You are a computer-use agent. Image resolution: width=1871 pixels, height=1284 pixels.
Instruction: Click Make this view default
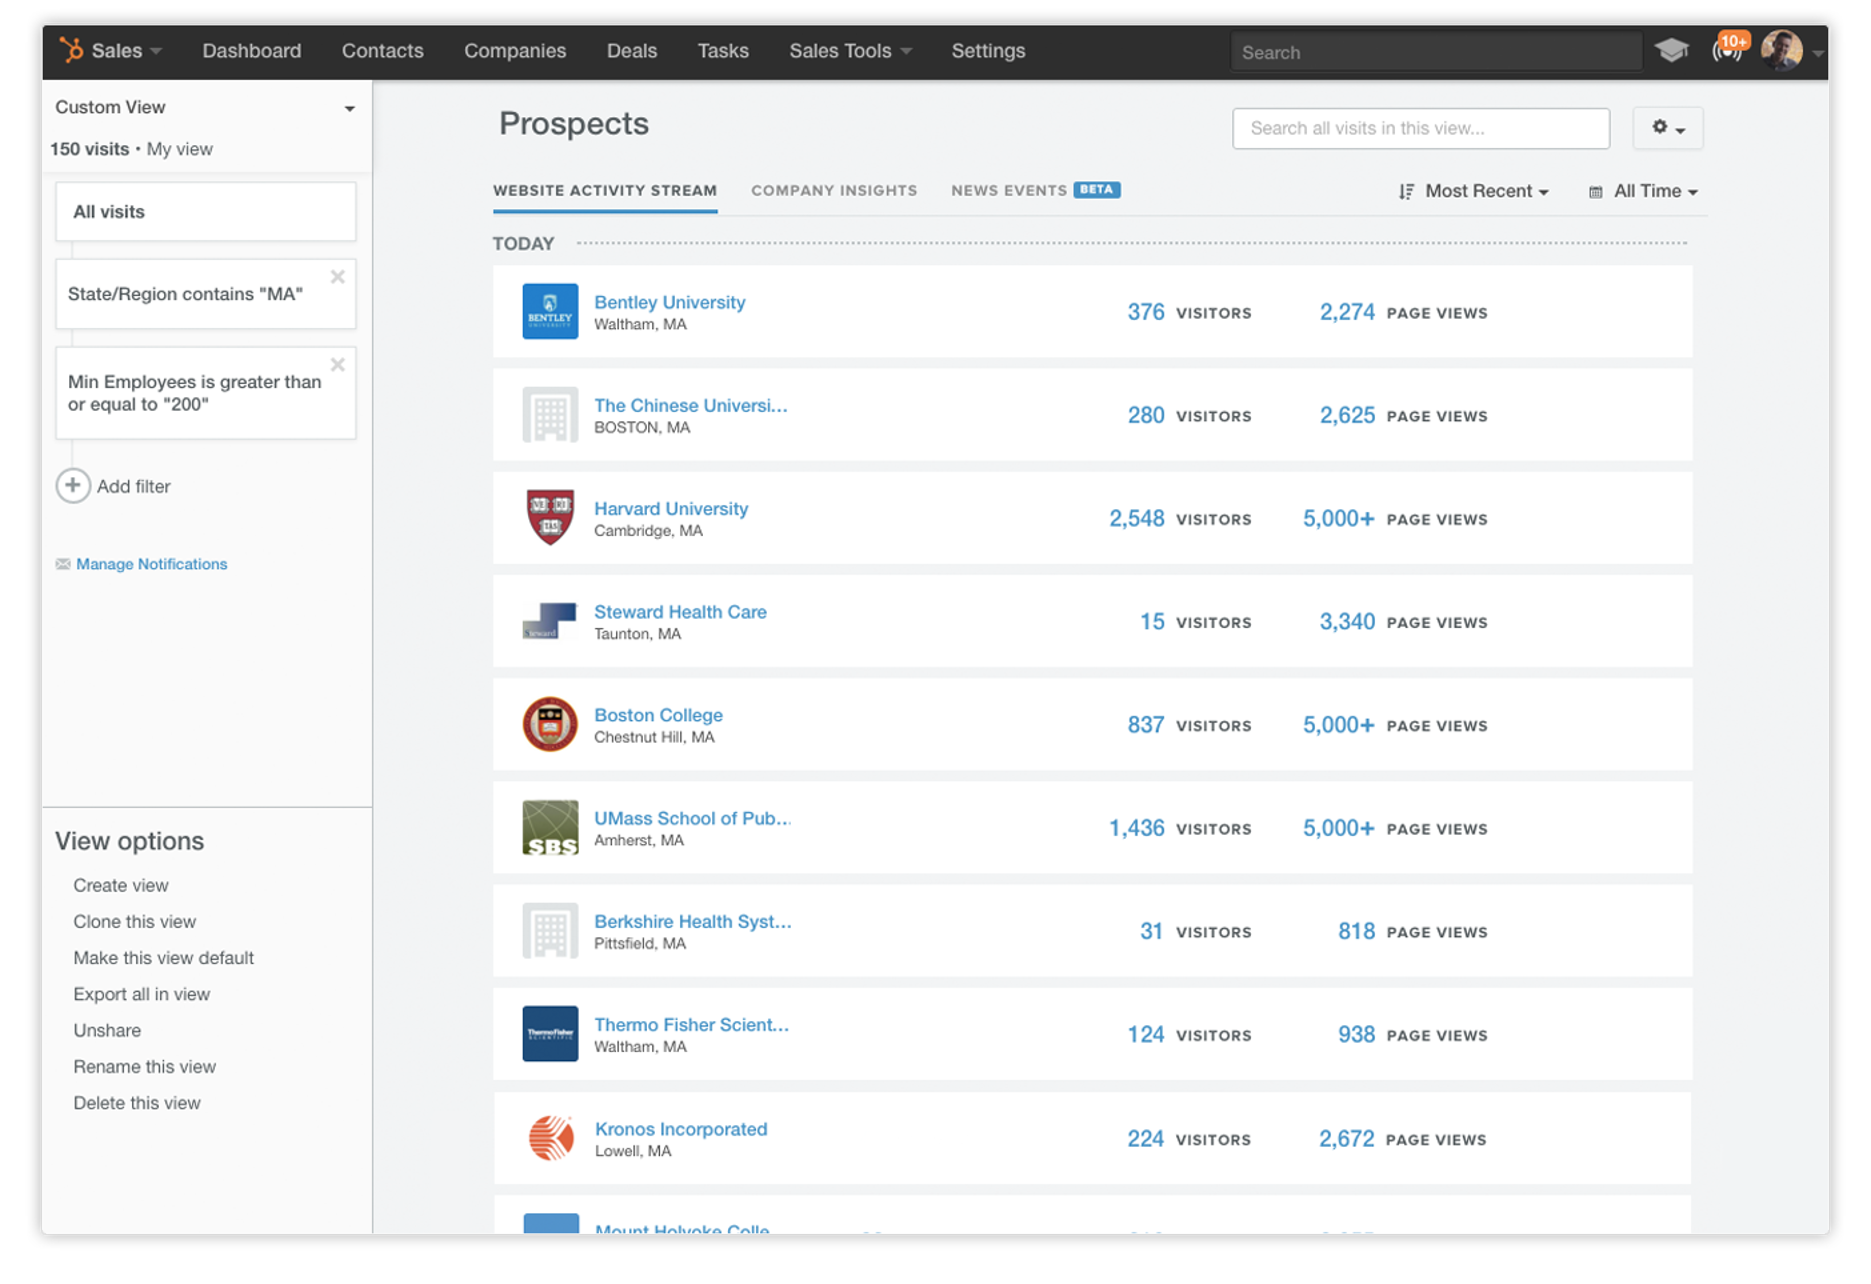[x=163, y=957]
